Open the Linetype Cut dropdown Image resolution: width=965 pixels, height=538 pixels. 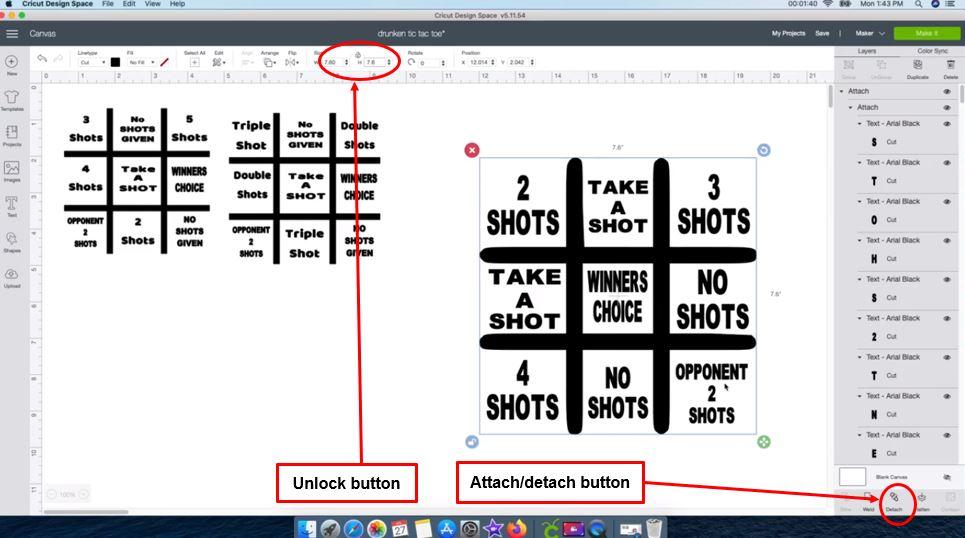coord(92,62)
